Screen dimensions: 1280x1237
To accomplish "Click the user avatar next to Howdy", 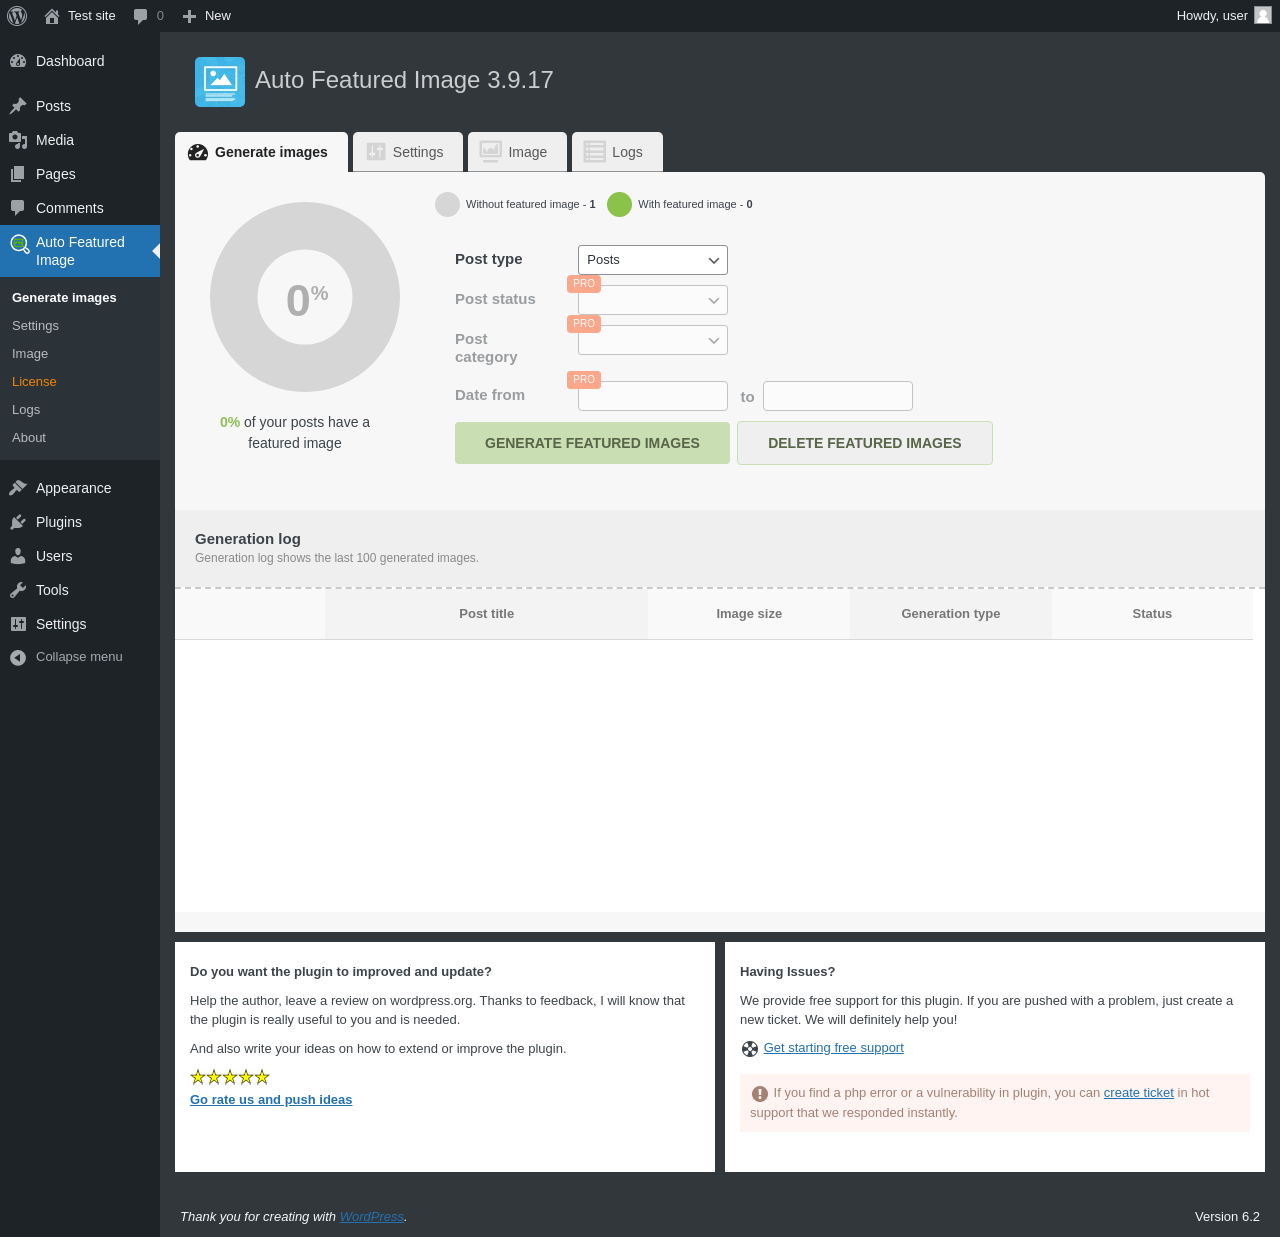I will point(1262,15).
